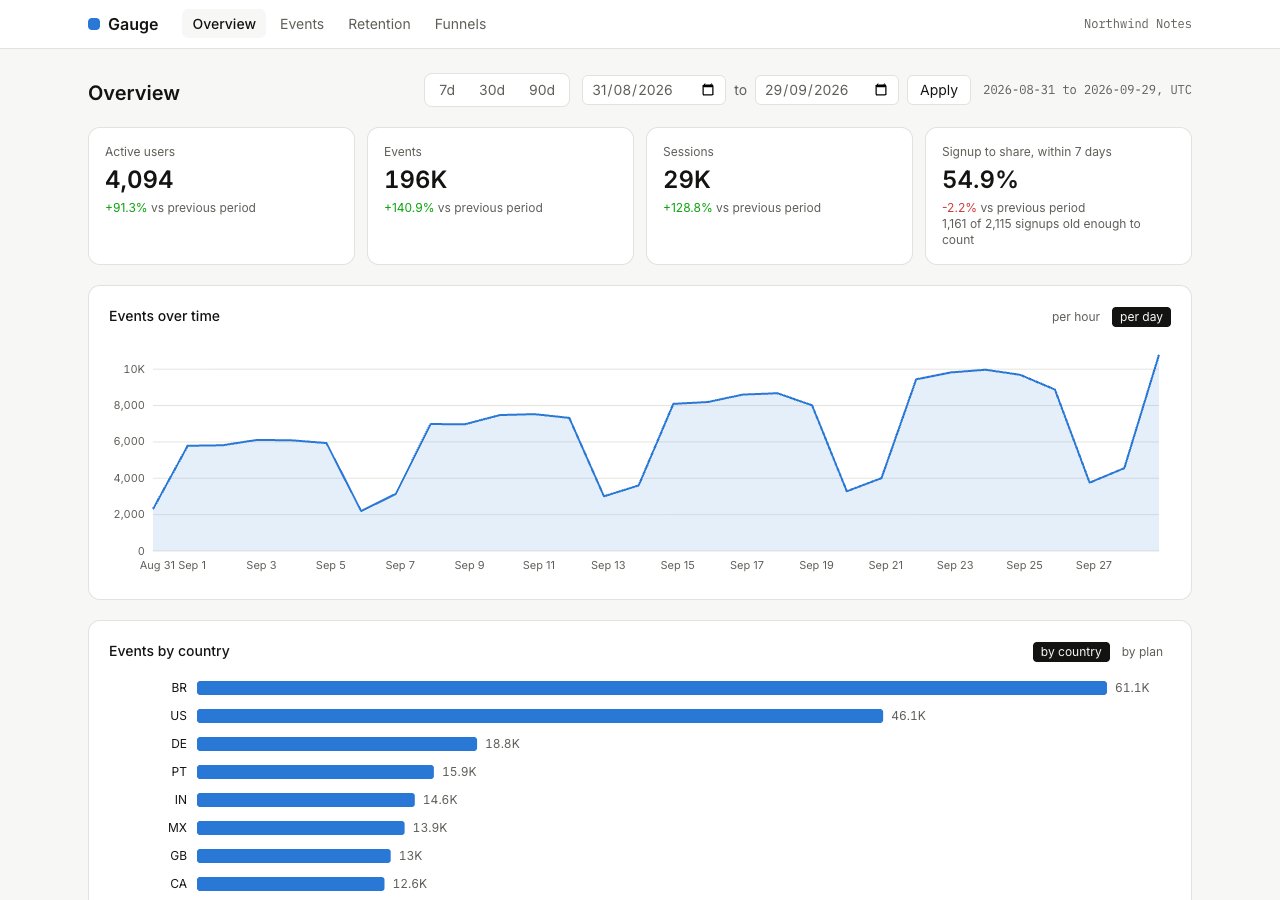1280x900 pixels.
Task: Click the DE bar in country chart
Action: pyautogui.click(x=337, y=744)
